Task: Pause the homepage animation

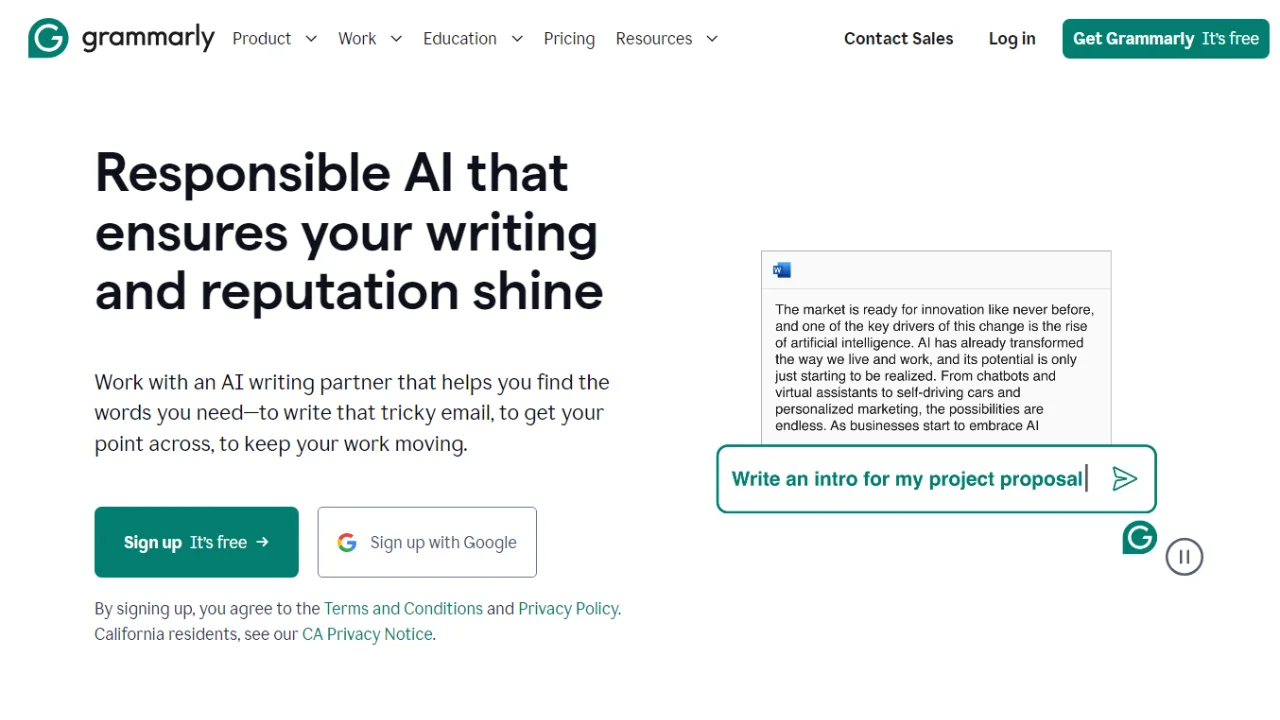Action: tap(1184, 556)
